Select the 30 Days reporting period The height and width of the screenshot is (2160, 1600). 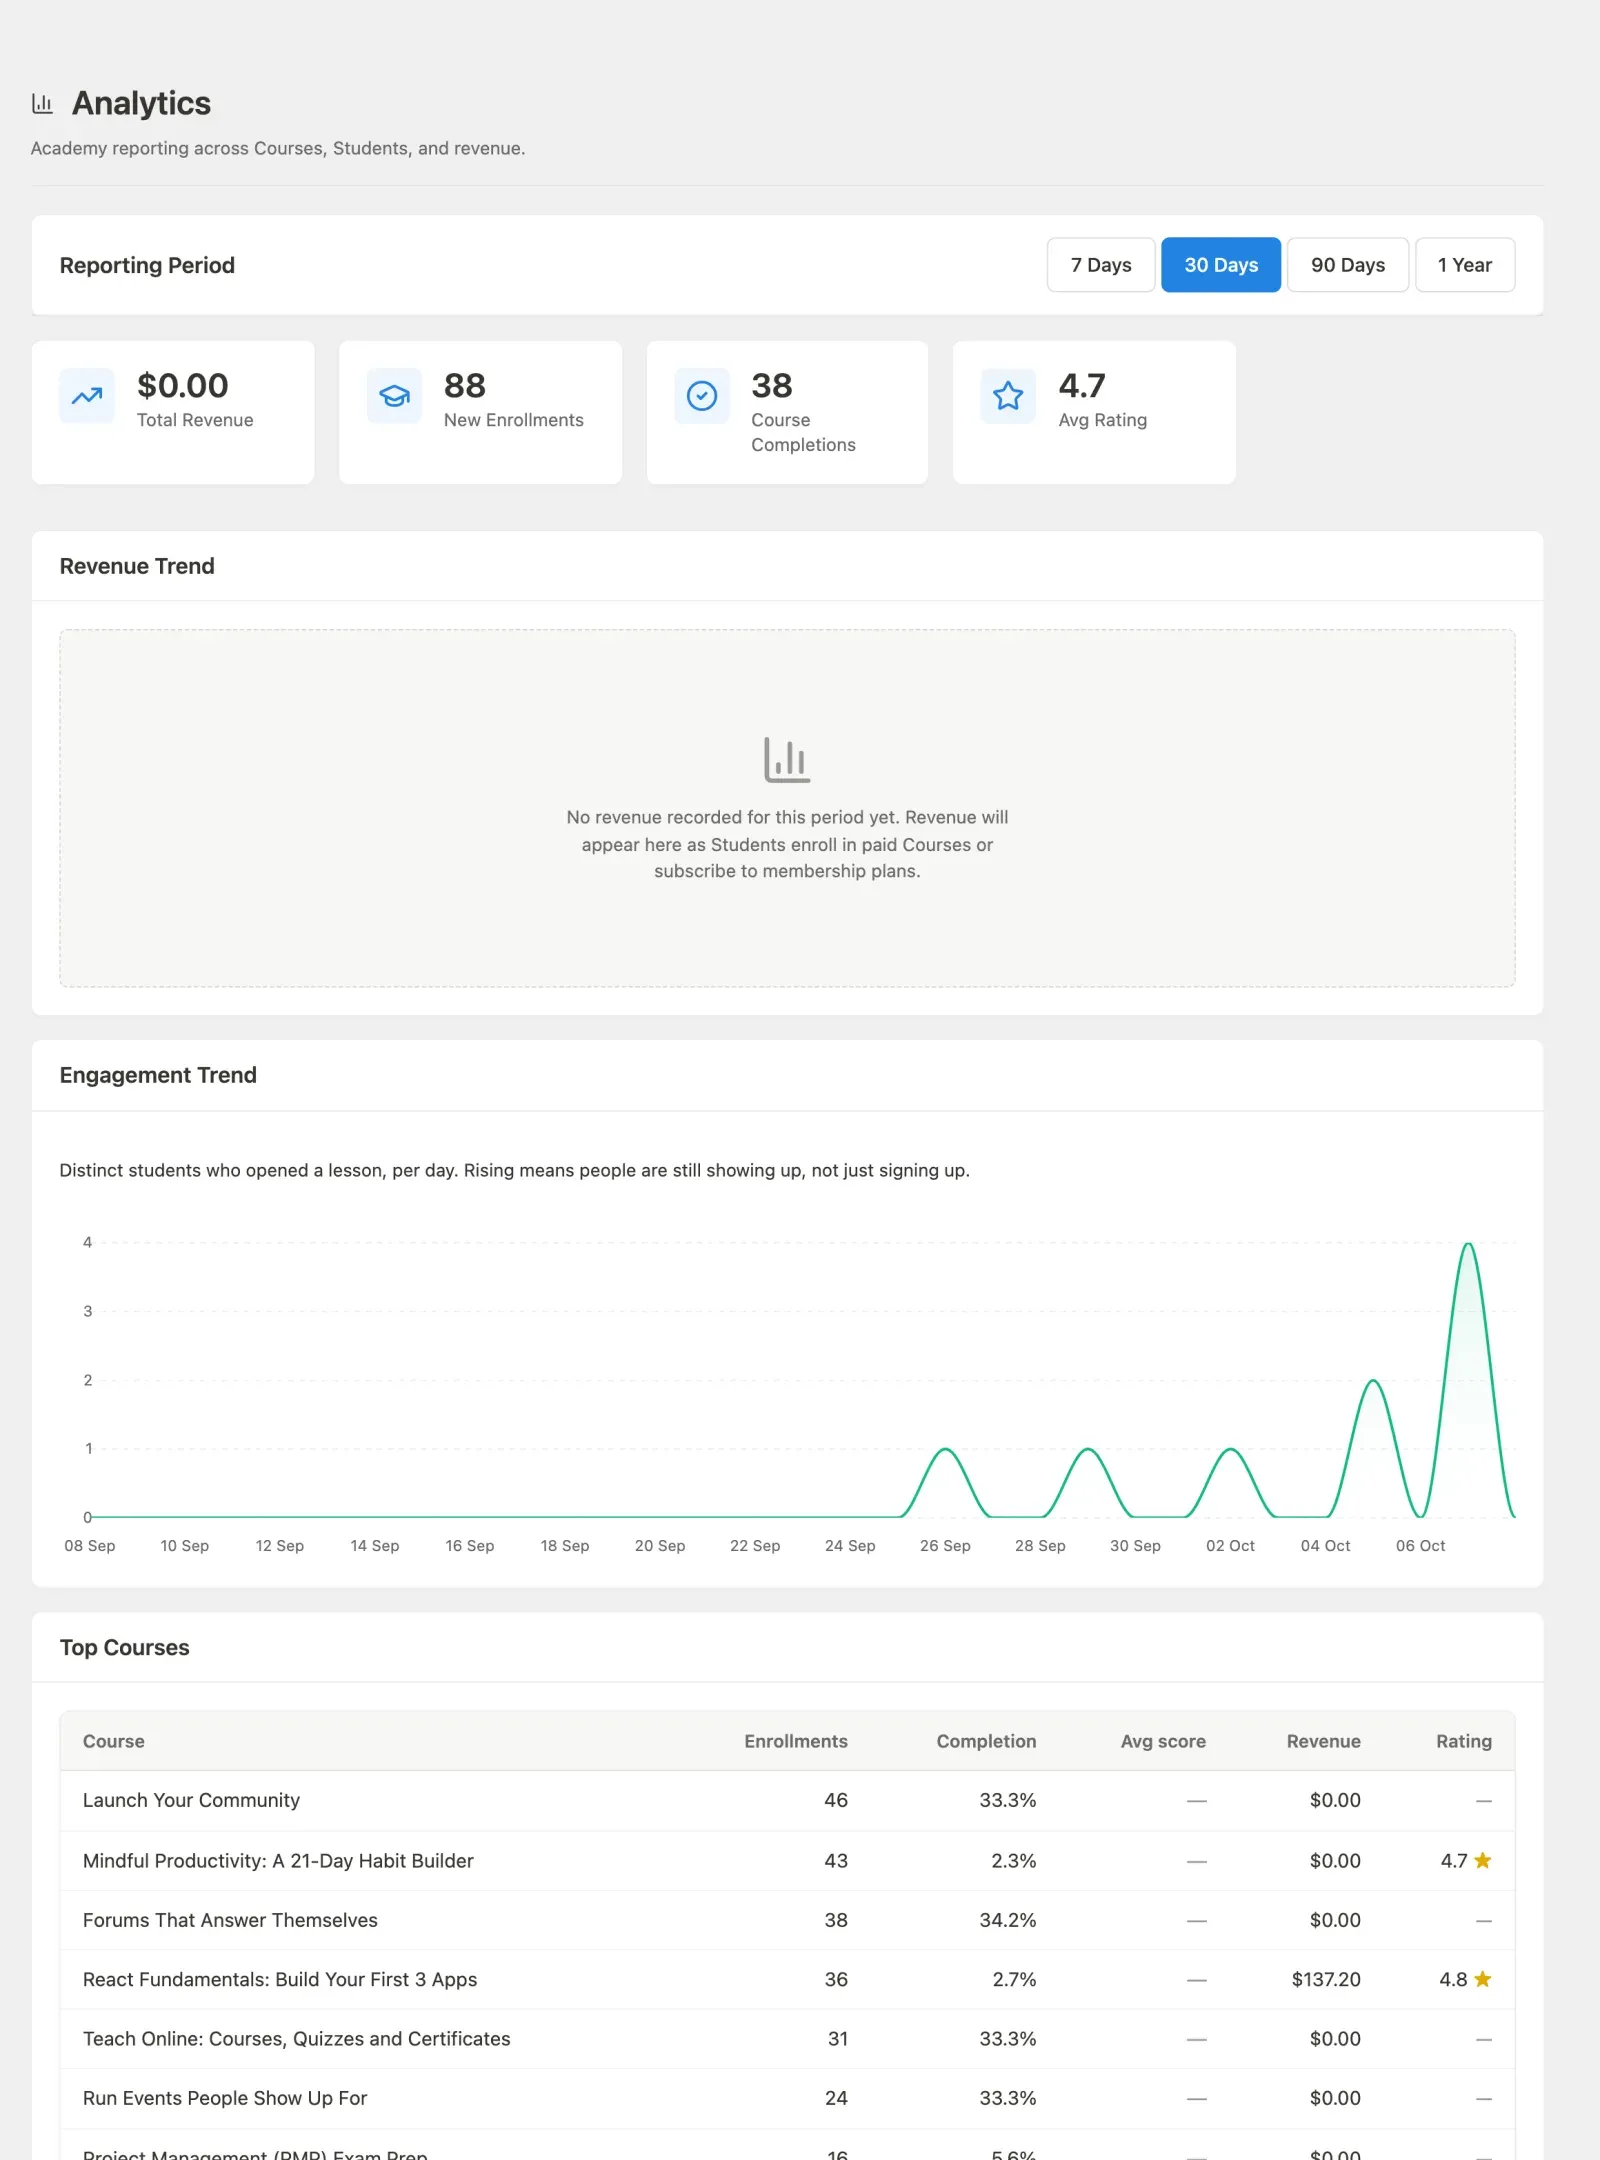[x=1221, y=265]
